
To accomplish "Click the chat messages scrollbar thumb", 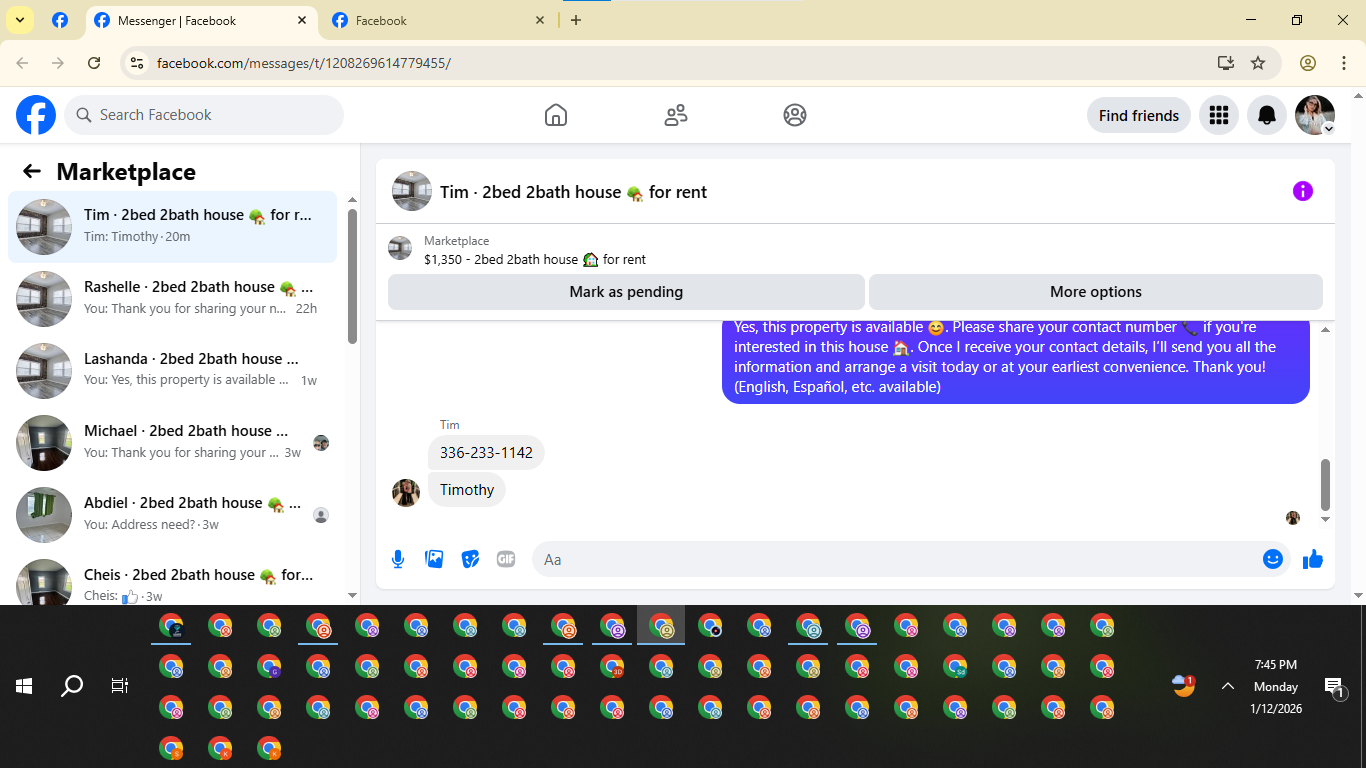I will point(1326,484).
